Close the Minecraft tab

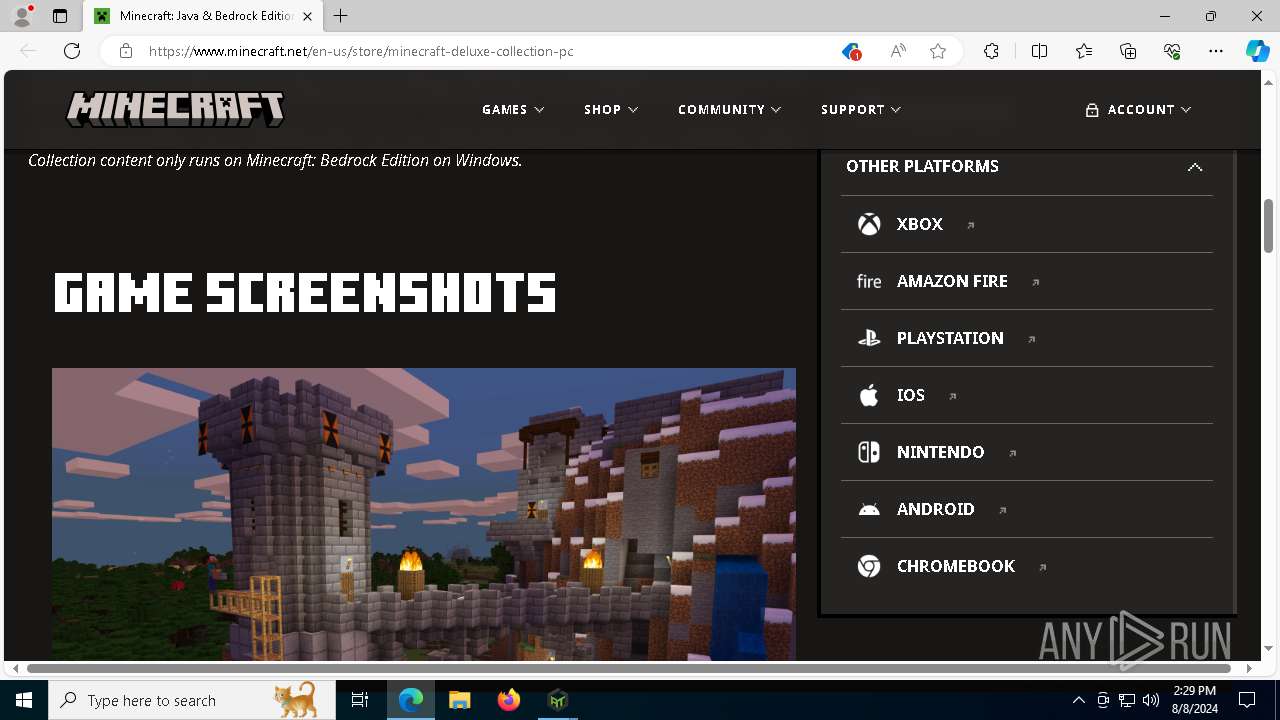pyautogui.click(x=307, y=16)
